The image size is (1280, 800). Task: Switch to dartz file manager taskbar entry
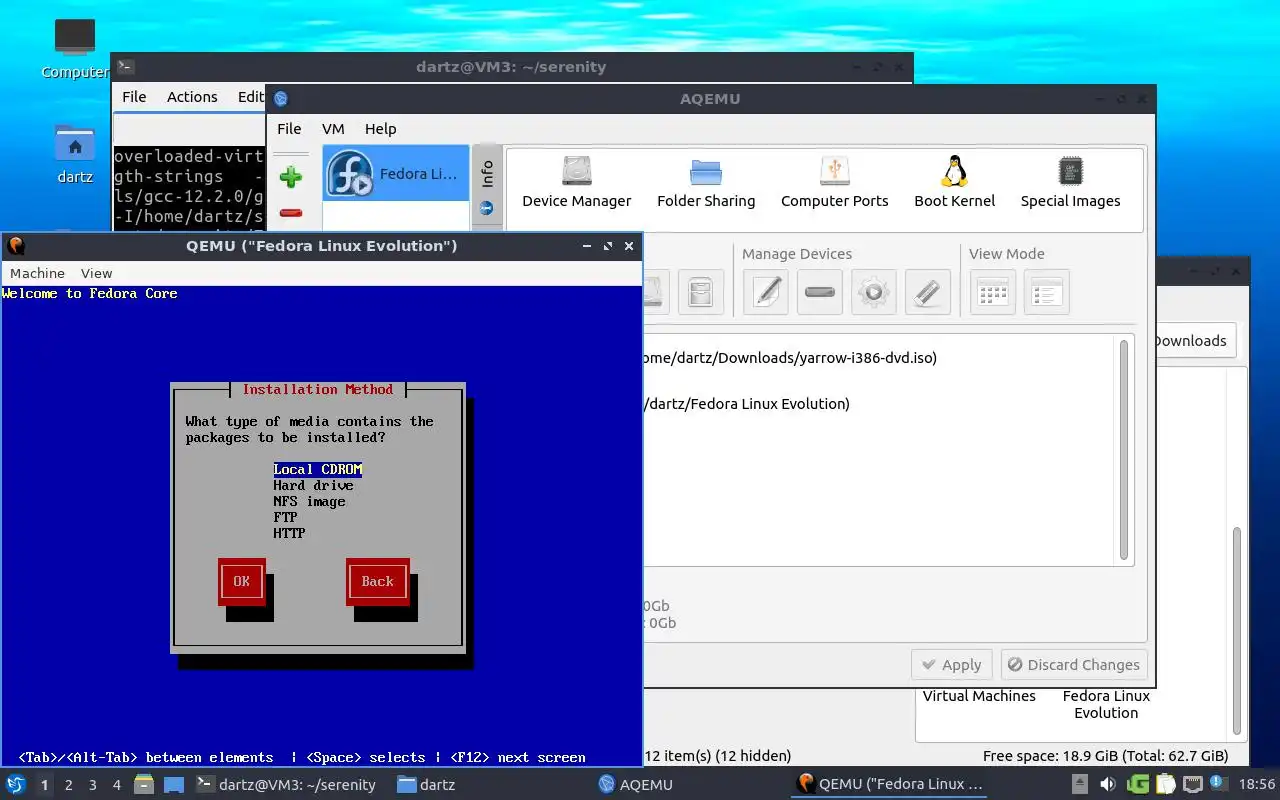tap(427, 785)
